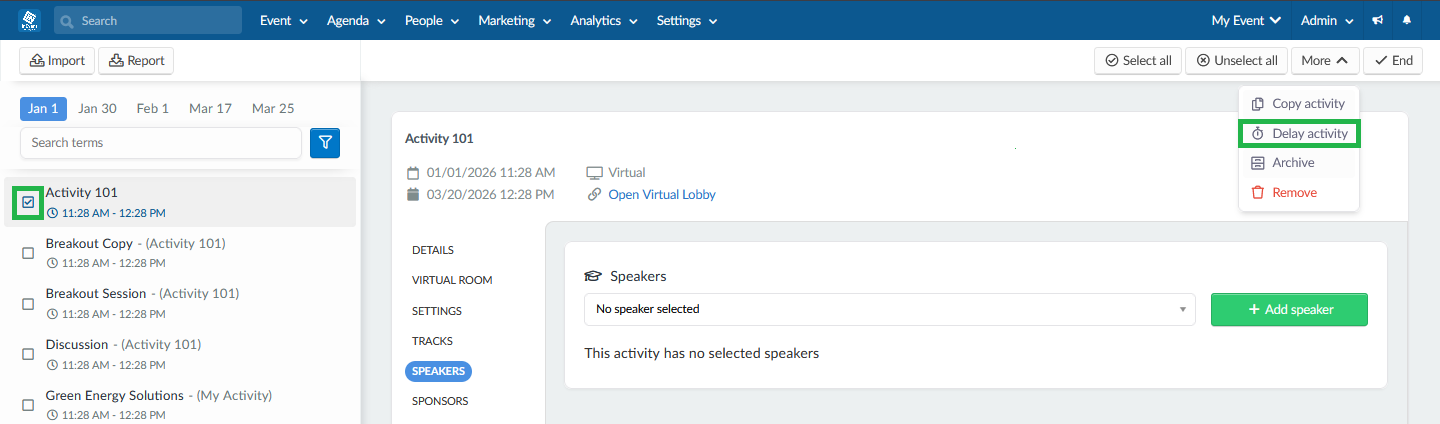This screenshot has width=1440, height=424.
Task: Click the megaphone announcements icon
Action: tap(1377, 20)
